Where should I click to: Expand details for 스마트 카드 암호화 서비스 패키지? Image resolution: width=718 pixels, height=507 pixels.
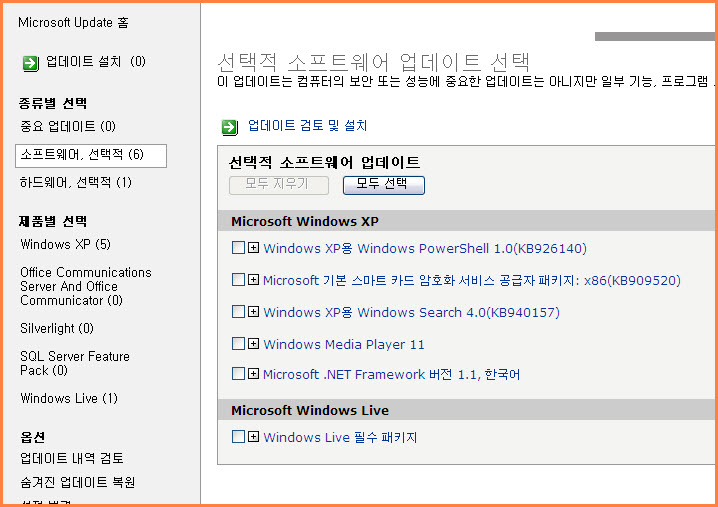click(x=253, y=279)
